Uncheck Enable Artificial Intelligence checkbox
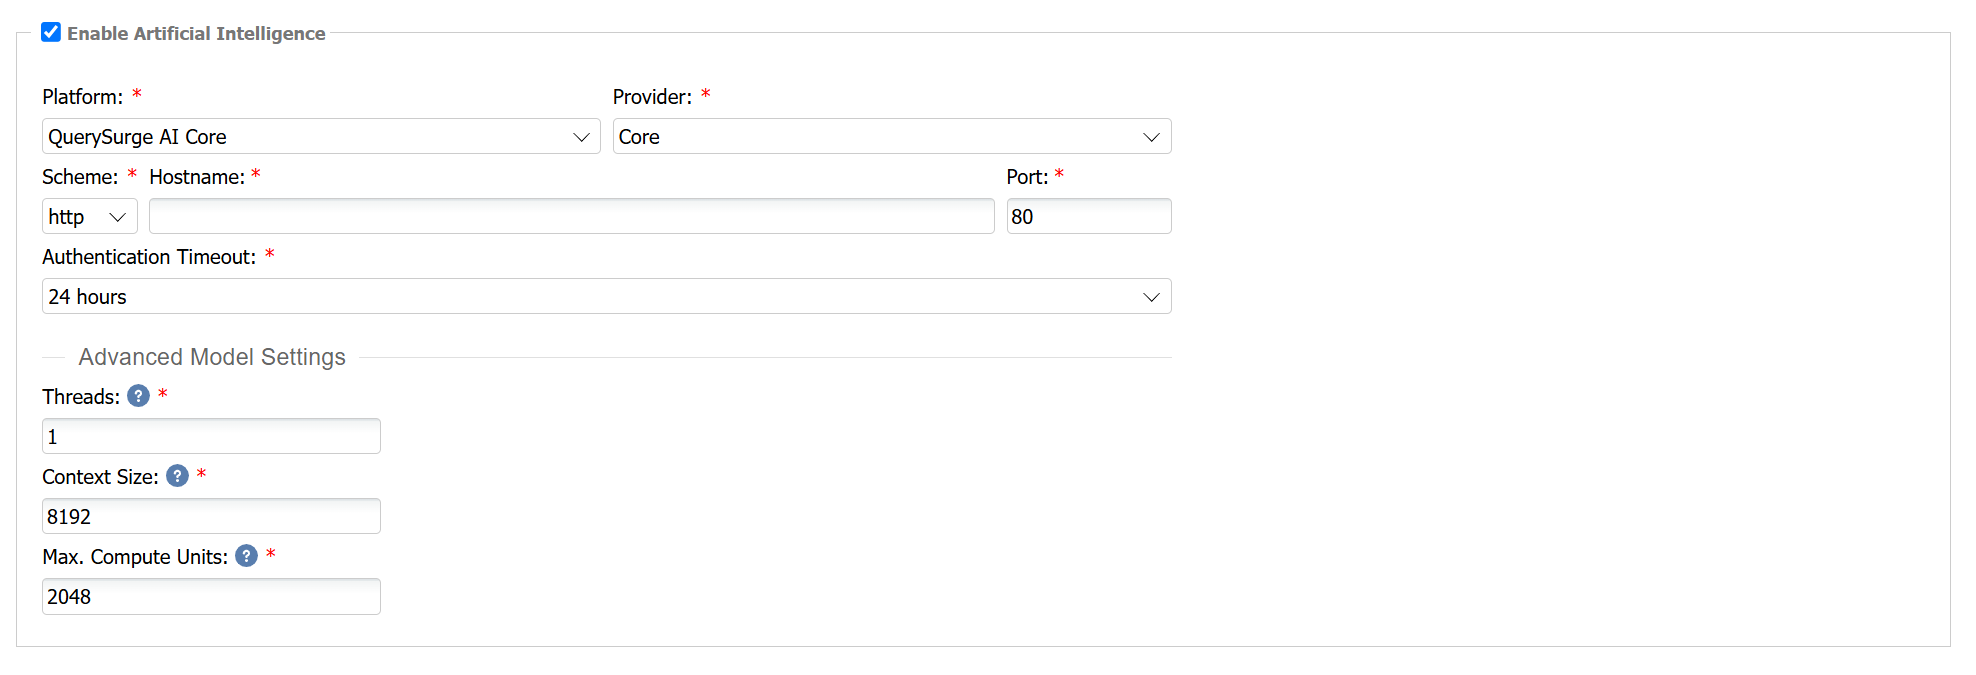 tap(51, 32)
